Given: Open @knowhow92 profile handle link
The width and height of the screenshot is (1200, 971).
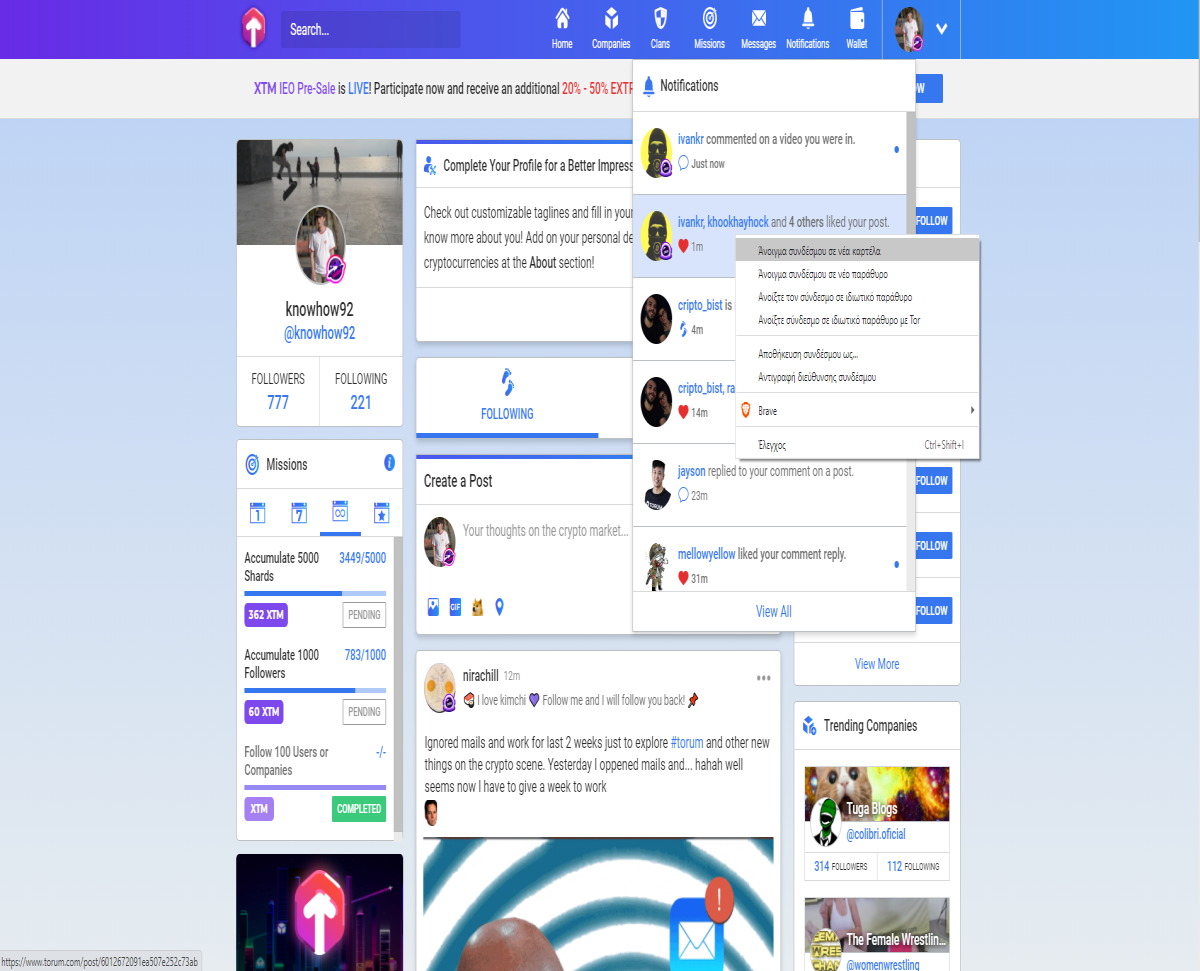Looking at the screenshot, I should pos(320,334).
